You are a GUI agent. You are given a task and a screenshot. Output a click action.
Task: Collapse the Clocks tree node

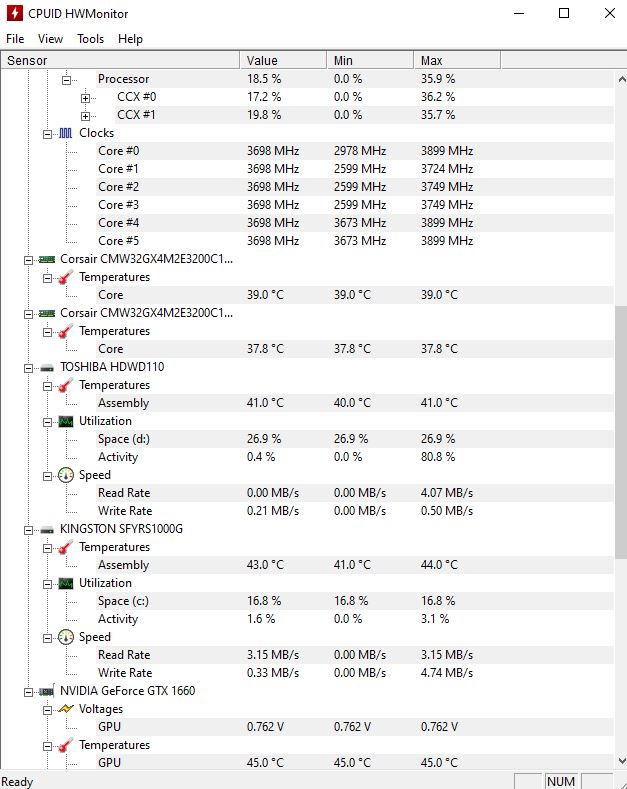(47, 134)
